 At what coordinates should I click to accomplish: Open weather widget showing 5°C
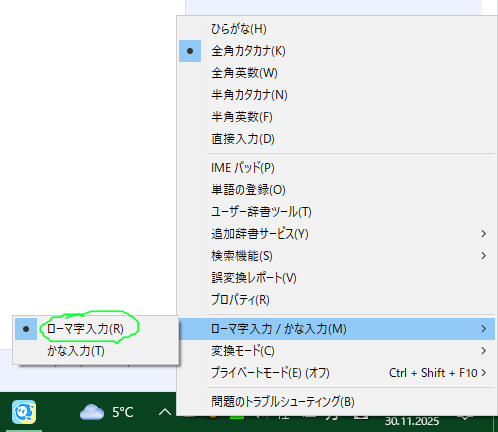pos(106,412)
